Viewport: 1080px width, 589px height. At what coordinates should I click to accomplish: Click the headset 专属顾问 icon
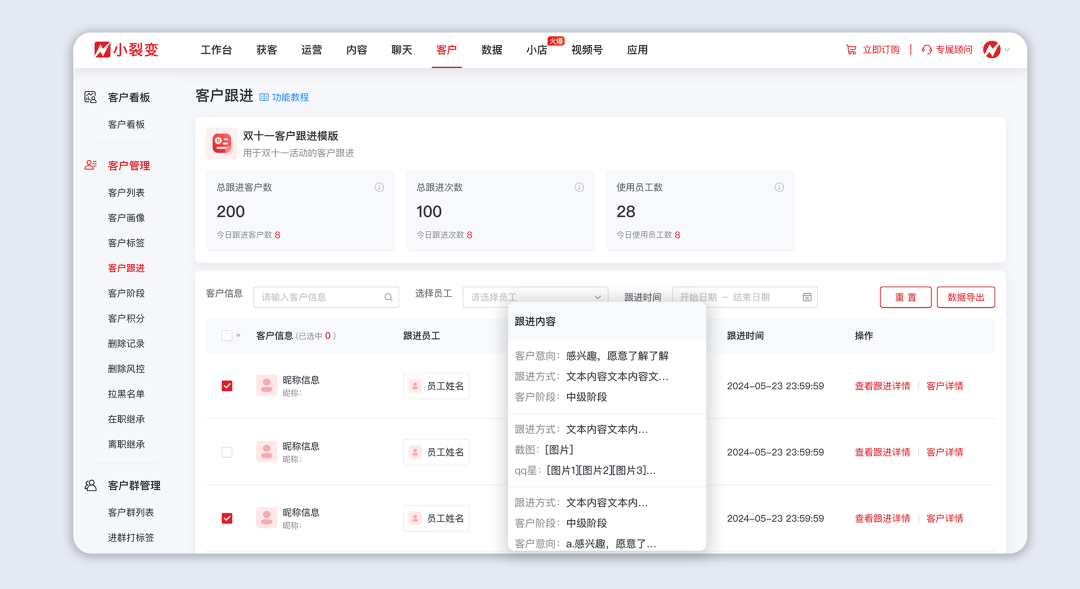click(x=927, y=50)
